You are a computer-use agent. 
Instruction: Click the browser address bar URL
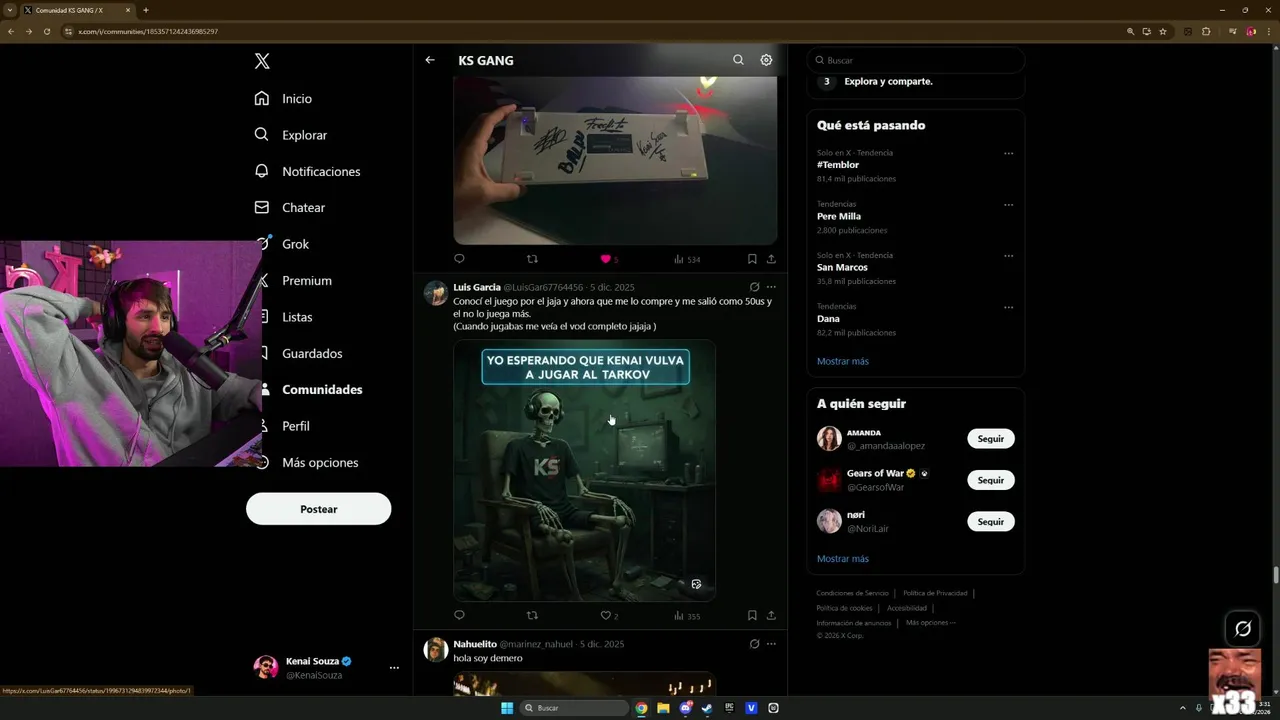[x=148, y=31]
